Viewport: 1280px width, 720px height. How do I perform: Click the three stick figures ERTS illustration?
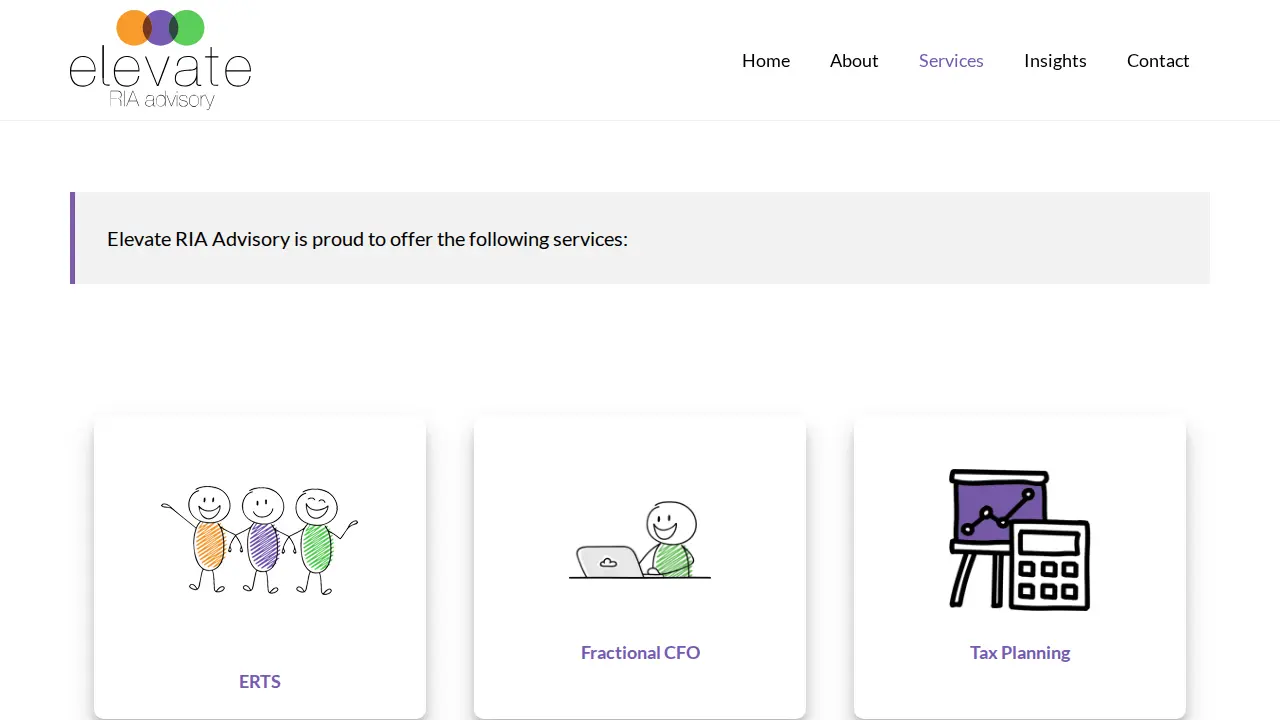(x=260, y=540)
